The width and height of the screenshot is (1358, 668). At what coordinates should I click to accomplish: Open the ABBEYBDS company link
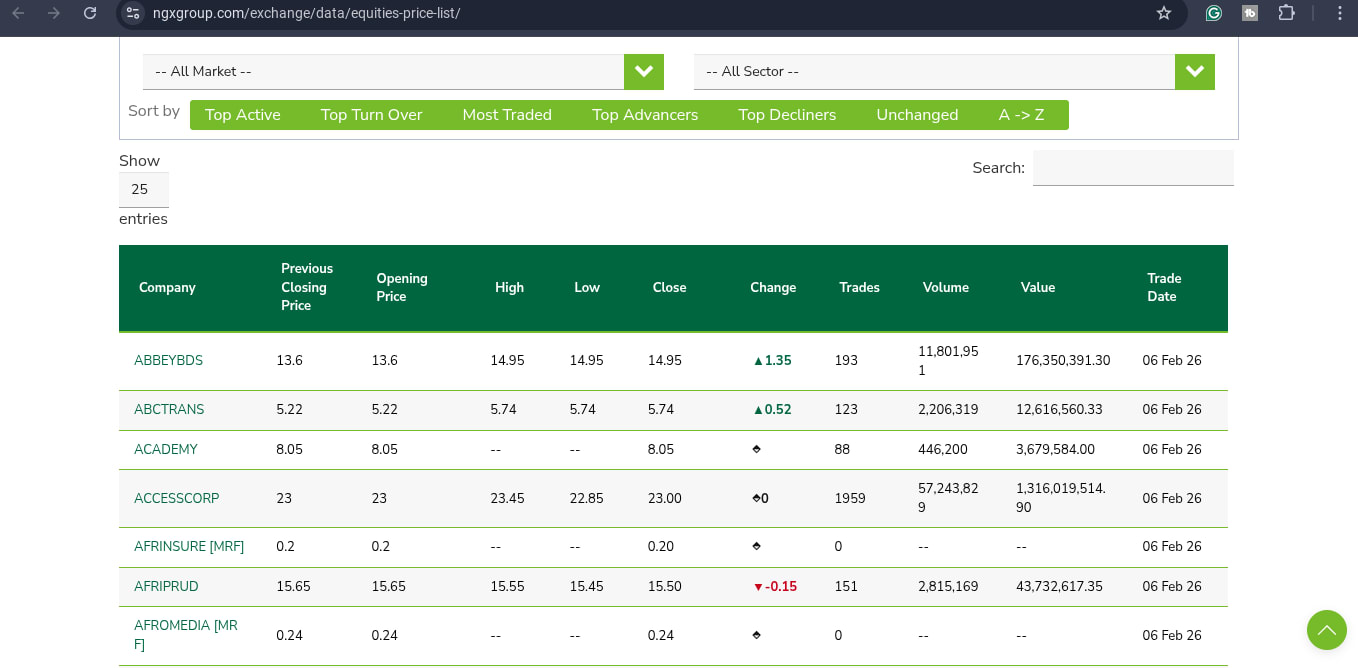(168, 360)
